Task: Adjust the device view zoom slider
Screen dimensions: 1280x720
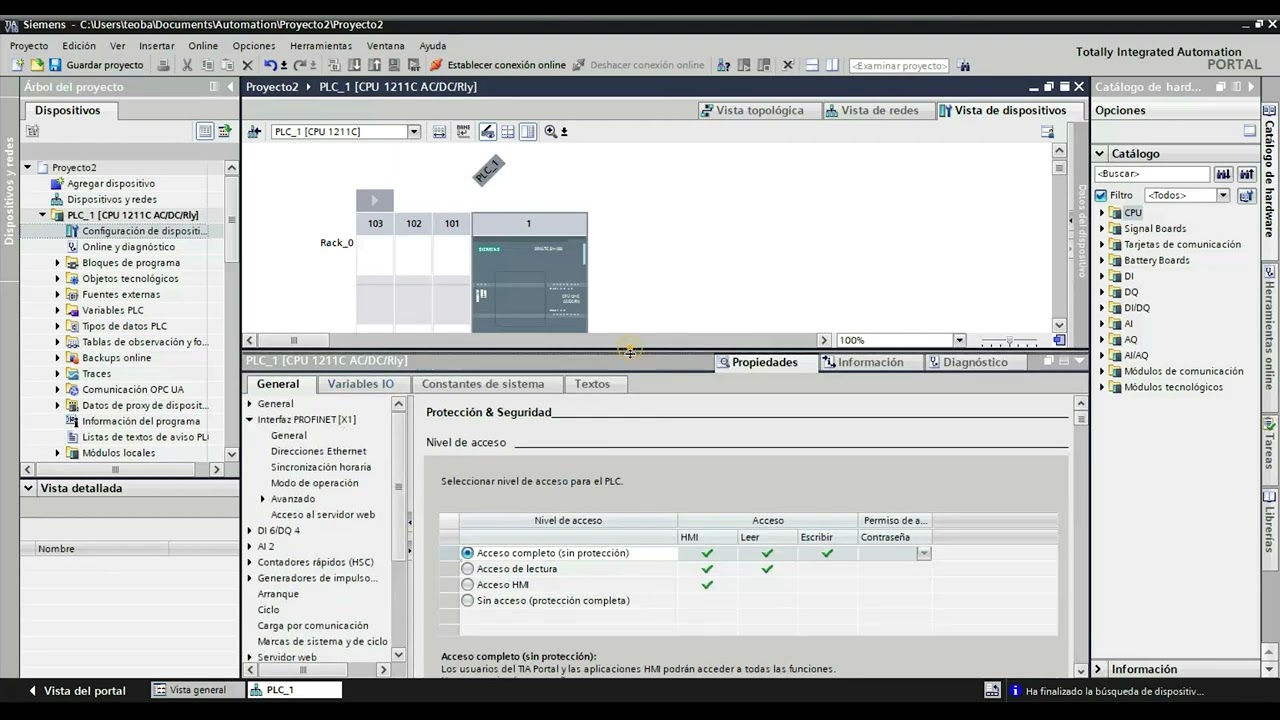Action: click(x=1009, y=341)
